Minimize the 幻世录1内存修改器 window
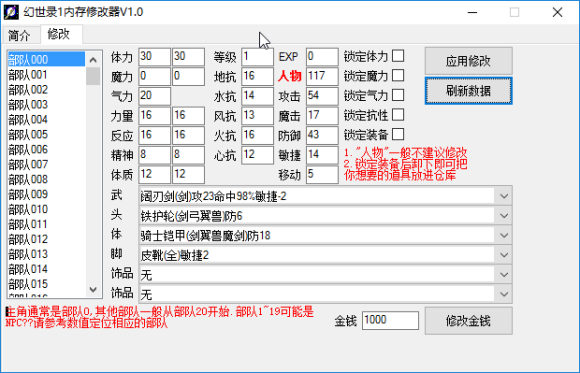This screenshot has width=580, height=373. tap(472, 12)
